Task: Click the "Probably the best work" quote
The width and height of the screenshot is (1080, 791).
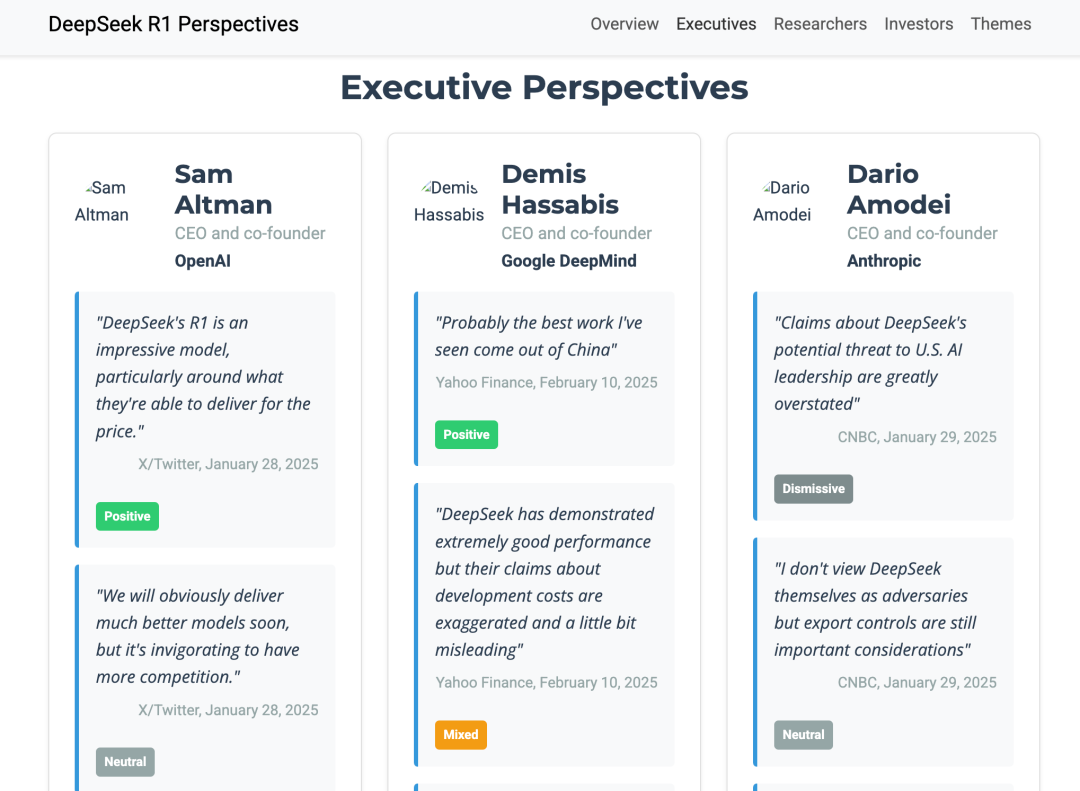Action: 538,336
